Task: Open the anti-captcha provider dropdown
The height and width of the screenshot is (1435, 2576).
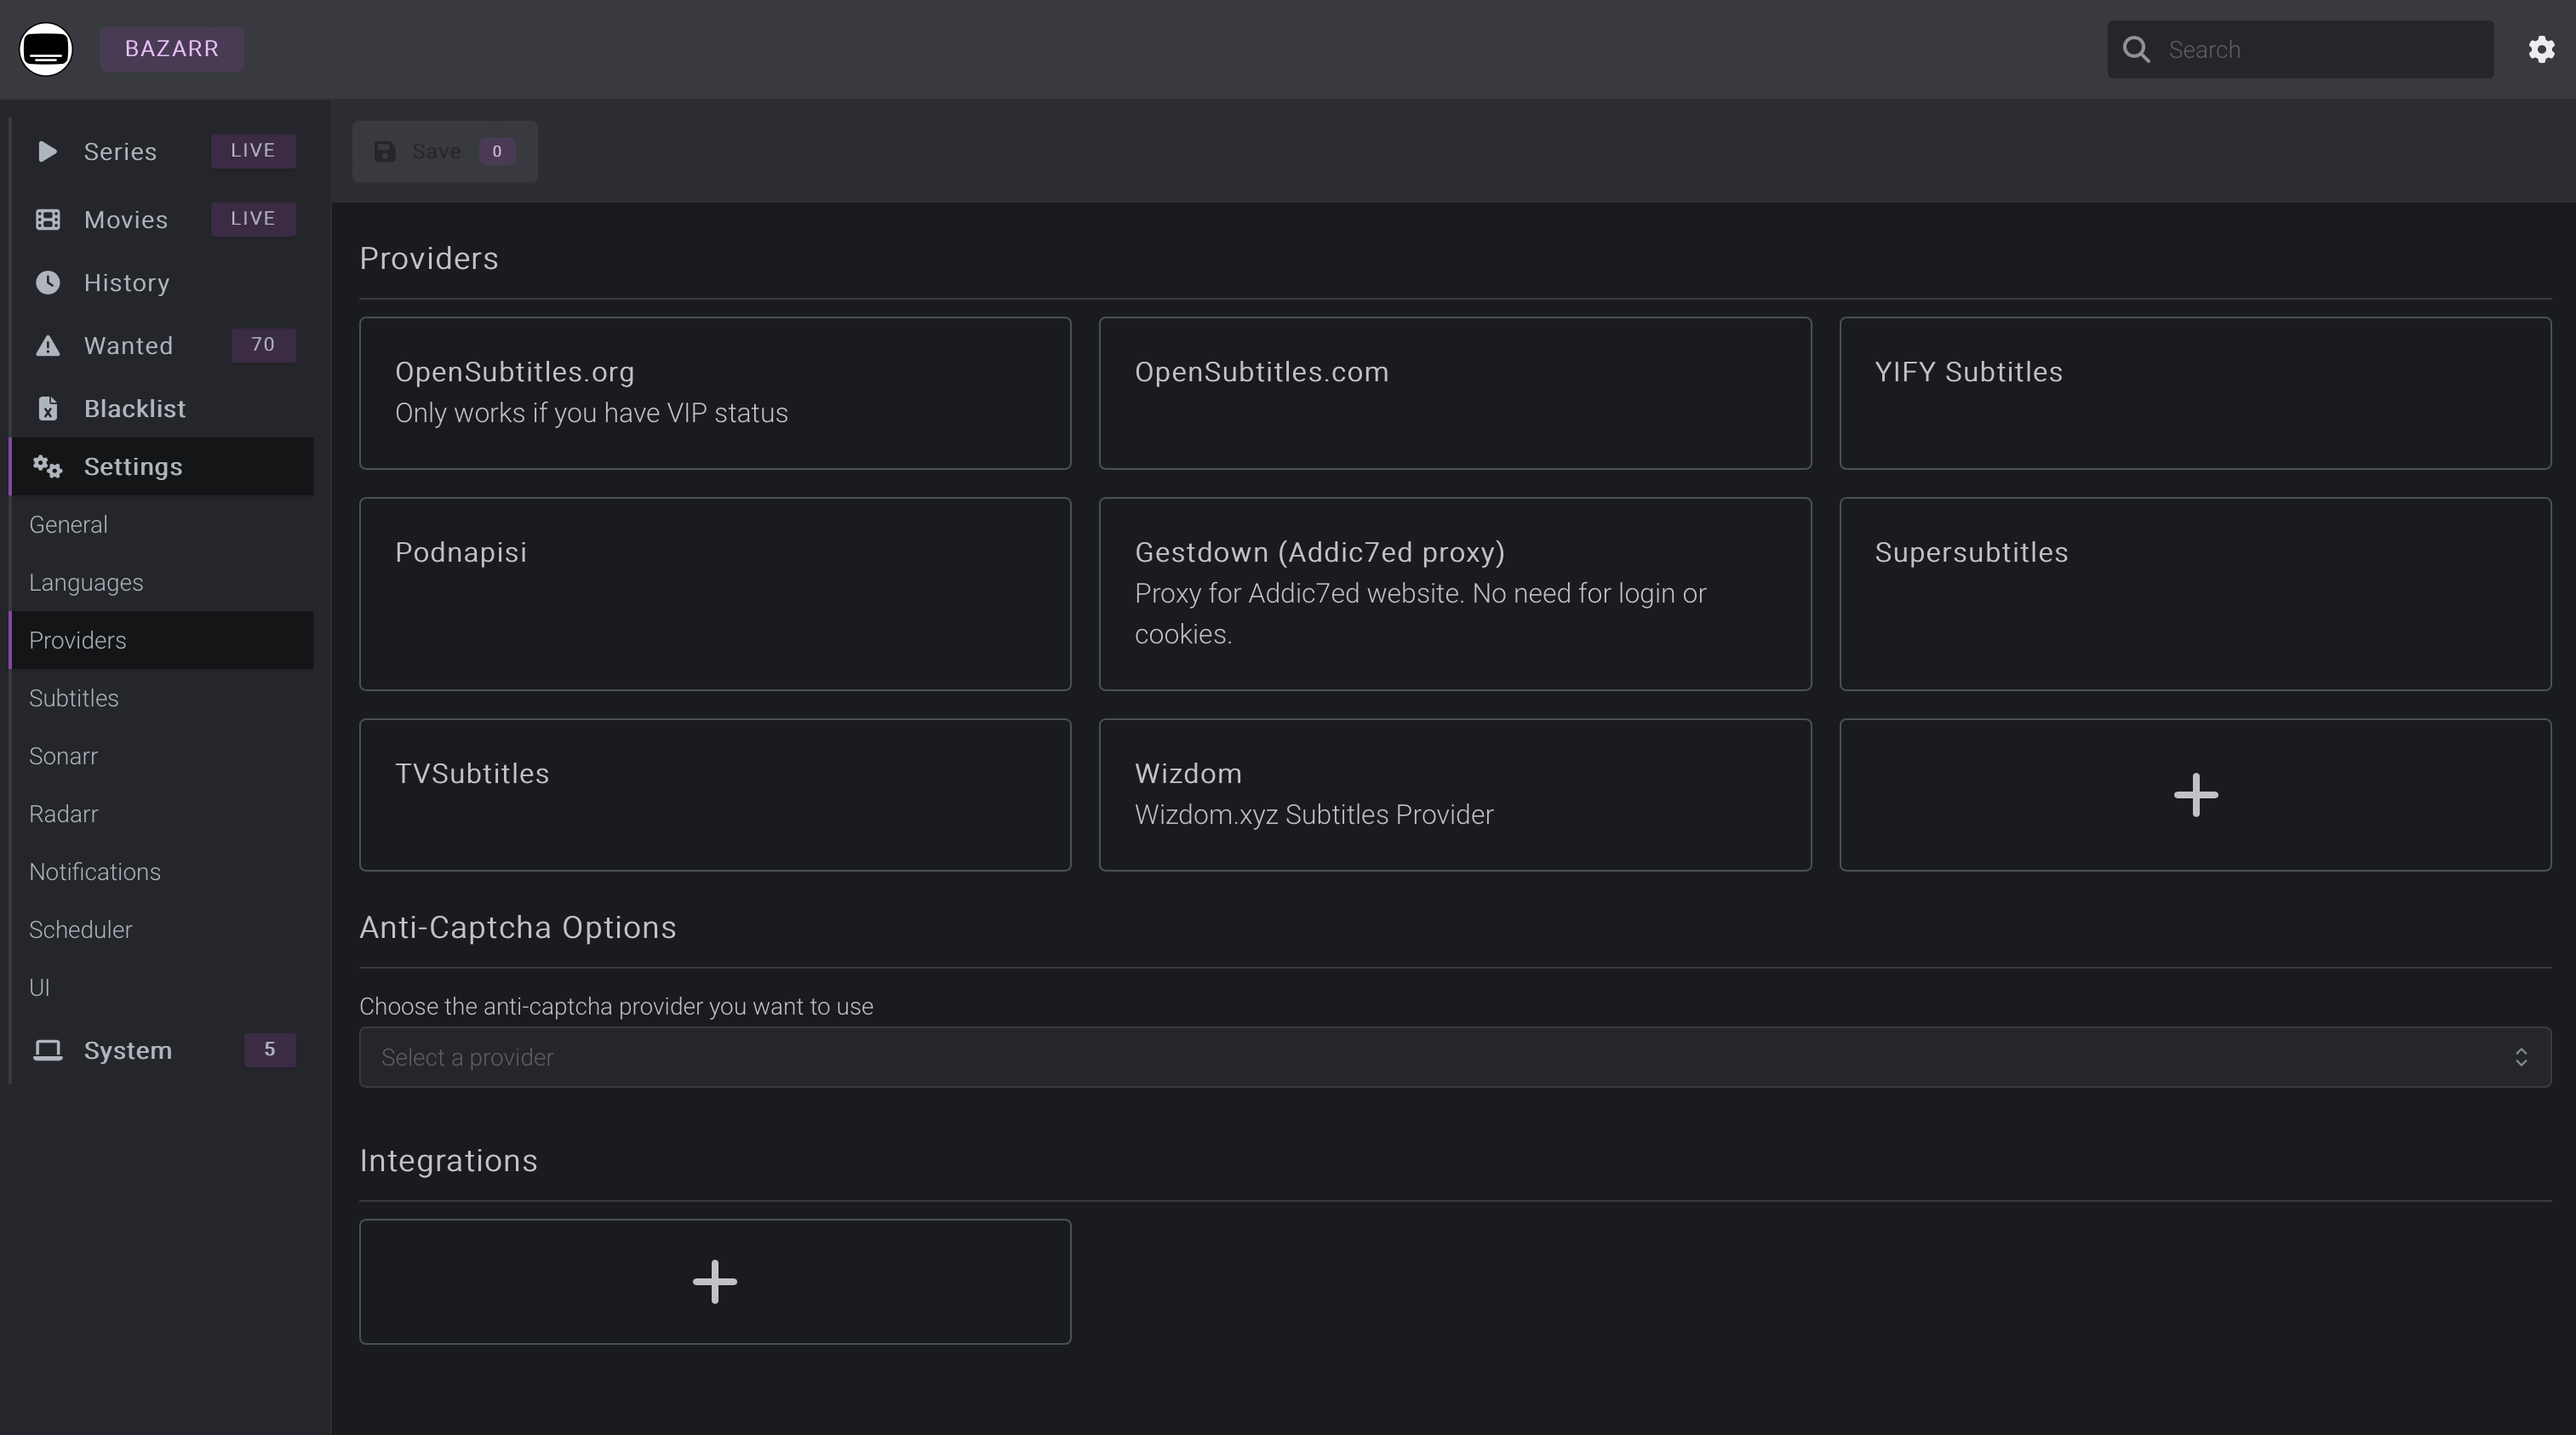Action: pos(1440,1057)
